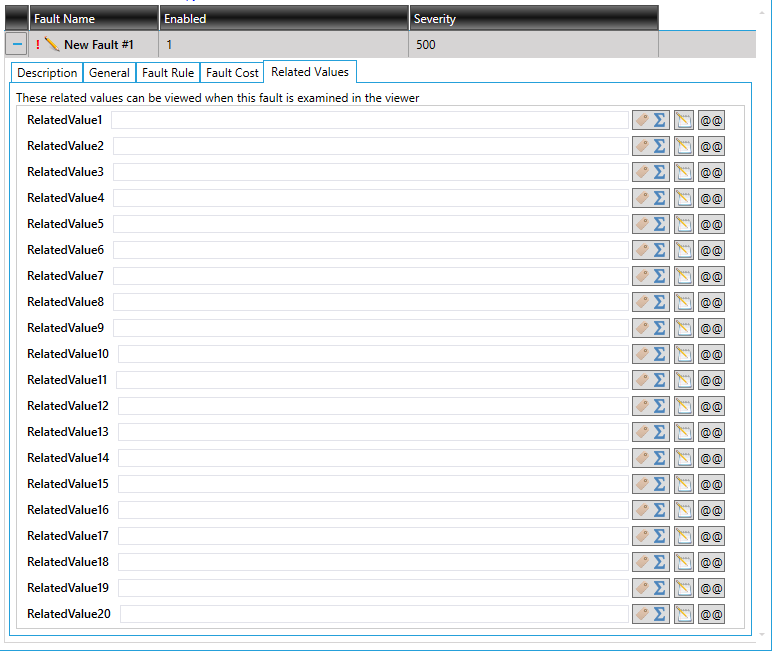Open the notepad editor icon for RelatedValue10
The image size is (777, 655).
pos(684,354)
